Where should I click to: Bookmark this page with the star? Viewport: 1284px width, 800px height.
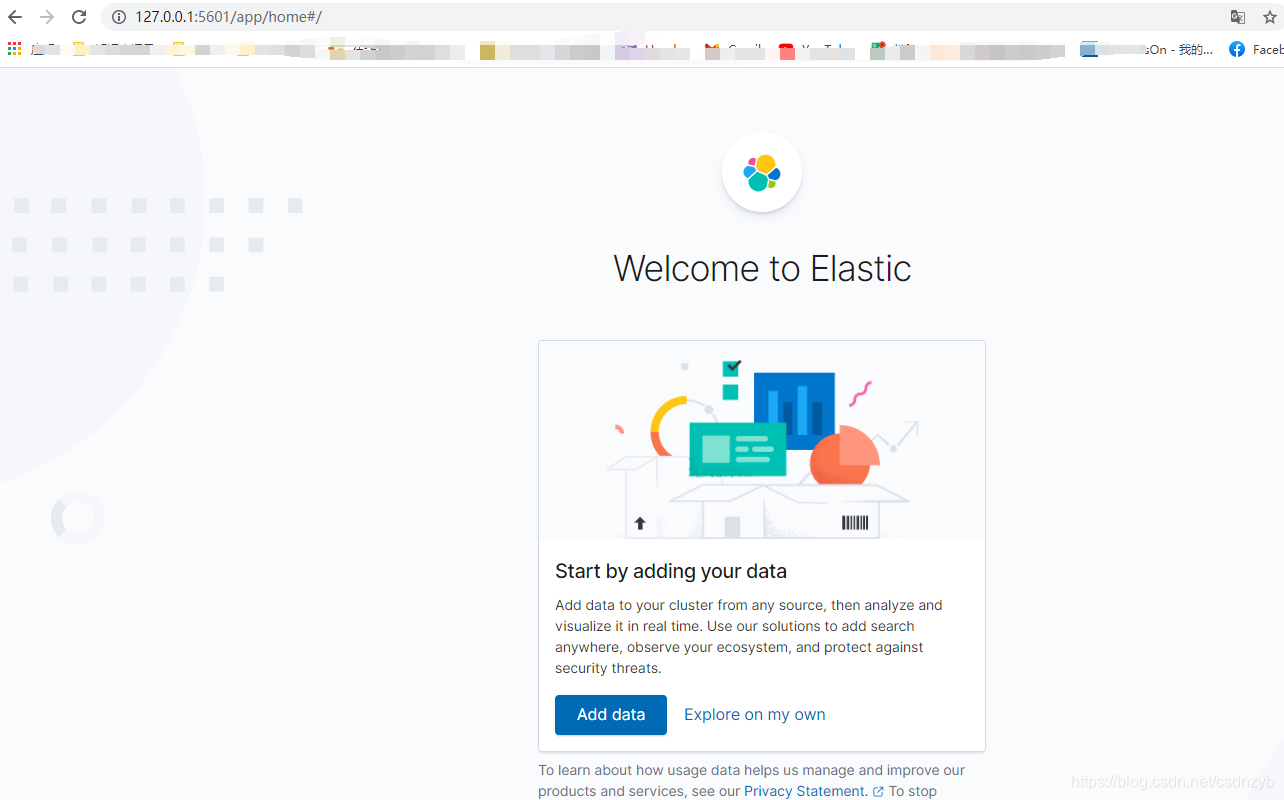click(1270, 17)
